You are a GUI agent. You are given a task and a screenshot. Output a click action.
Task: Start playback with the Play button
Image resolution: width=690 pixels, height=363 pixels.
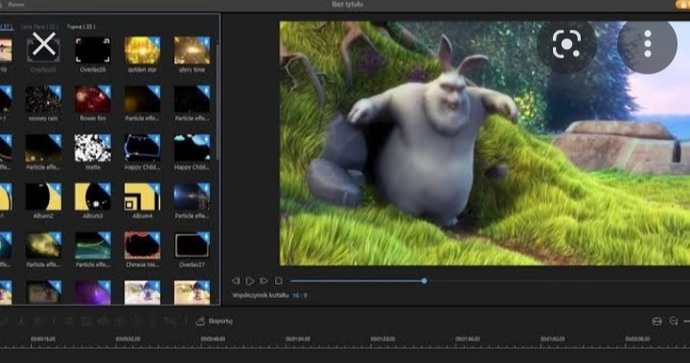pyautogui.click(x=250, y=281)
